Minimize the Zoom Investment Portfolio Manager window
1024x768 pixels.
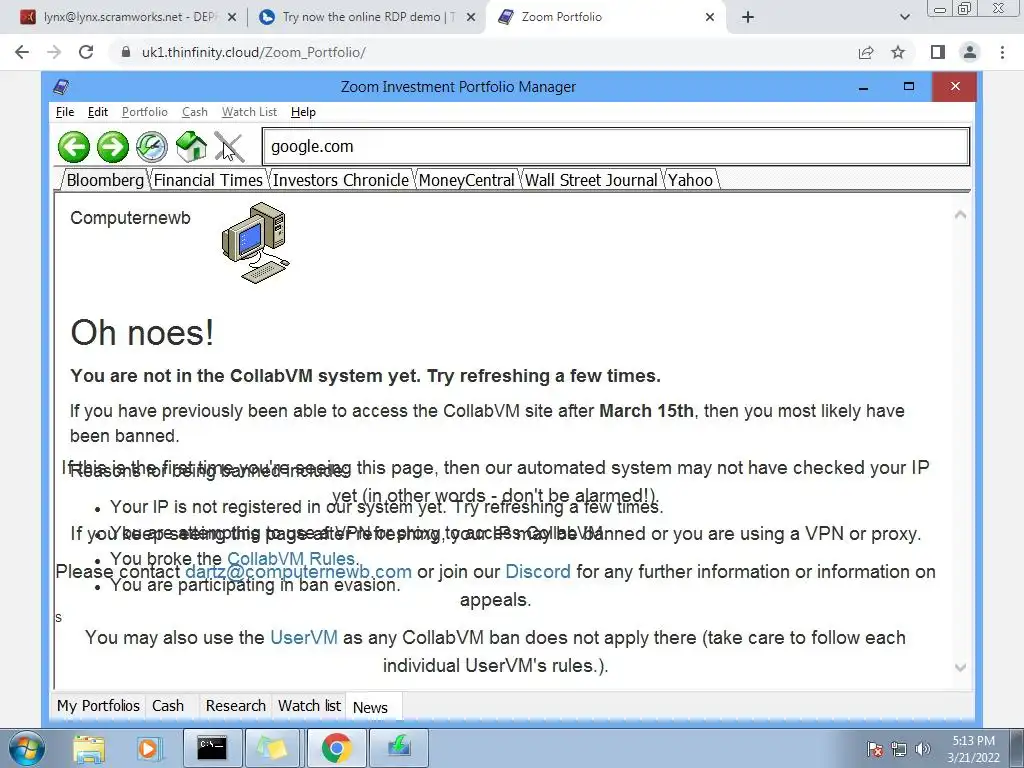863,87
